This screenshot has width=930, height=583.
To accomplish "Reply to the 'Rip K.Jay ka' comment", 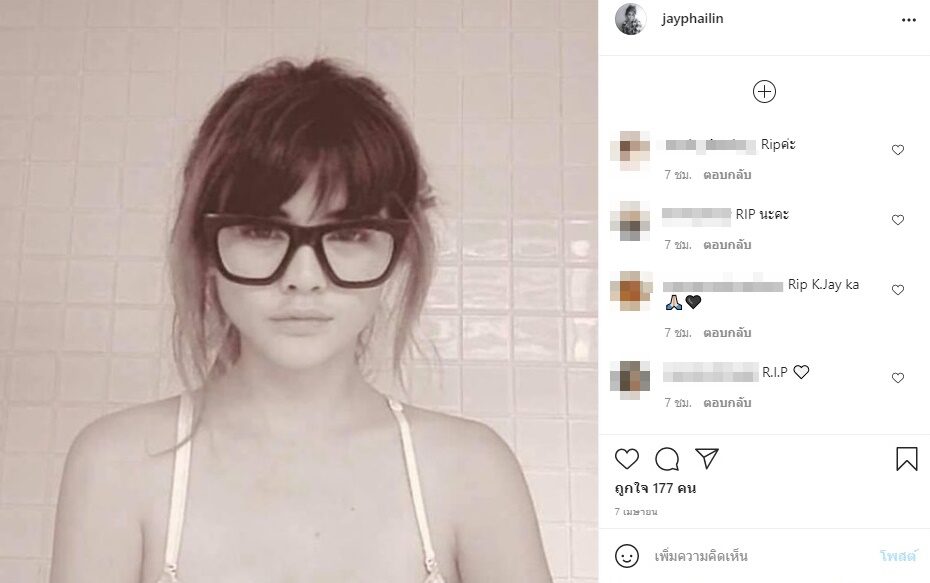I will coord(727,333).
